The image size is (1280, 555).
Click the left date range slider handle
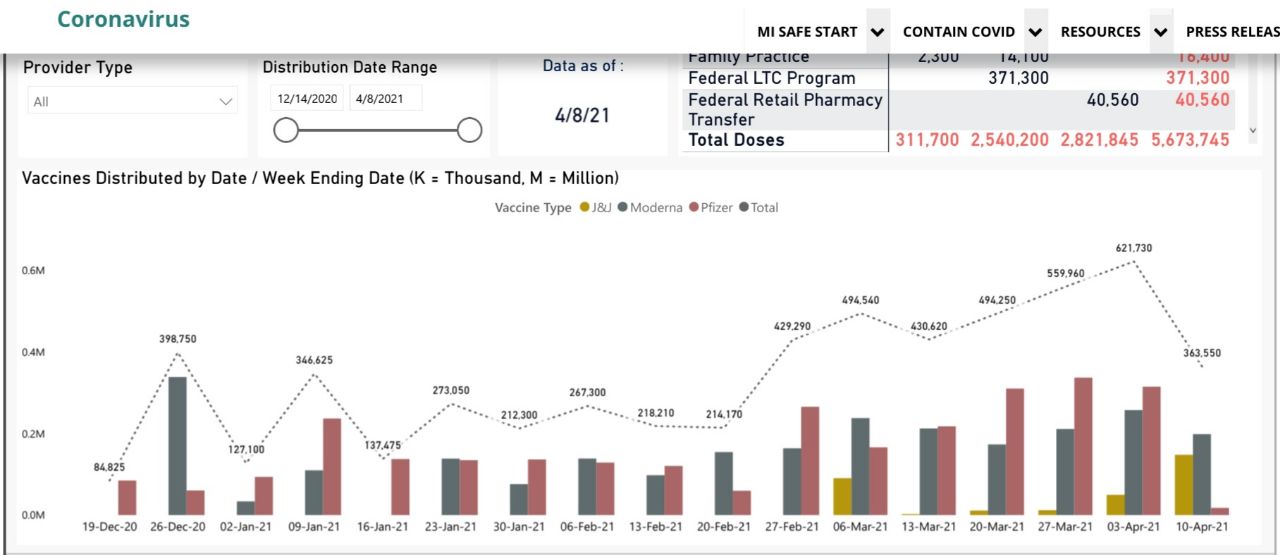coord(286,130)
